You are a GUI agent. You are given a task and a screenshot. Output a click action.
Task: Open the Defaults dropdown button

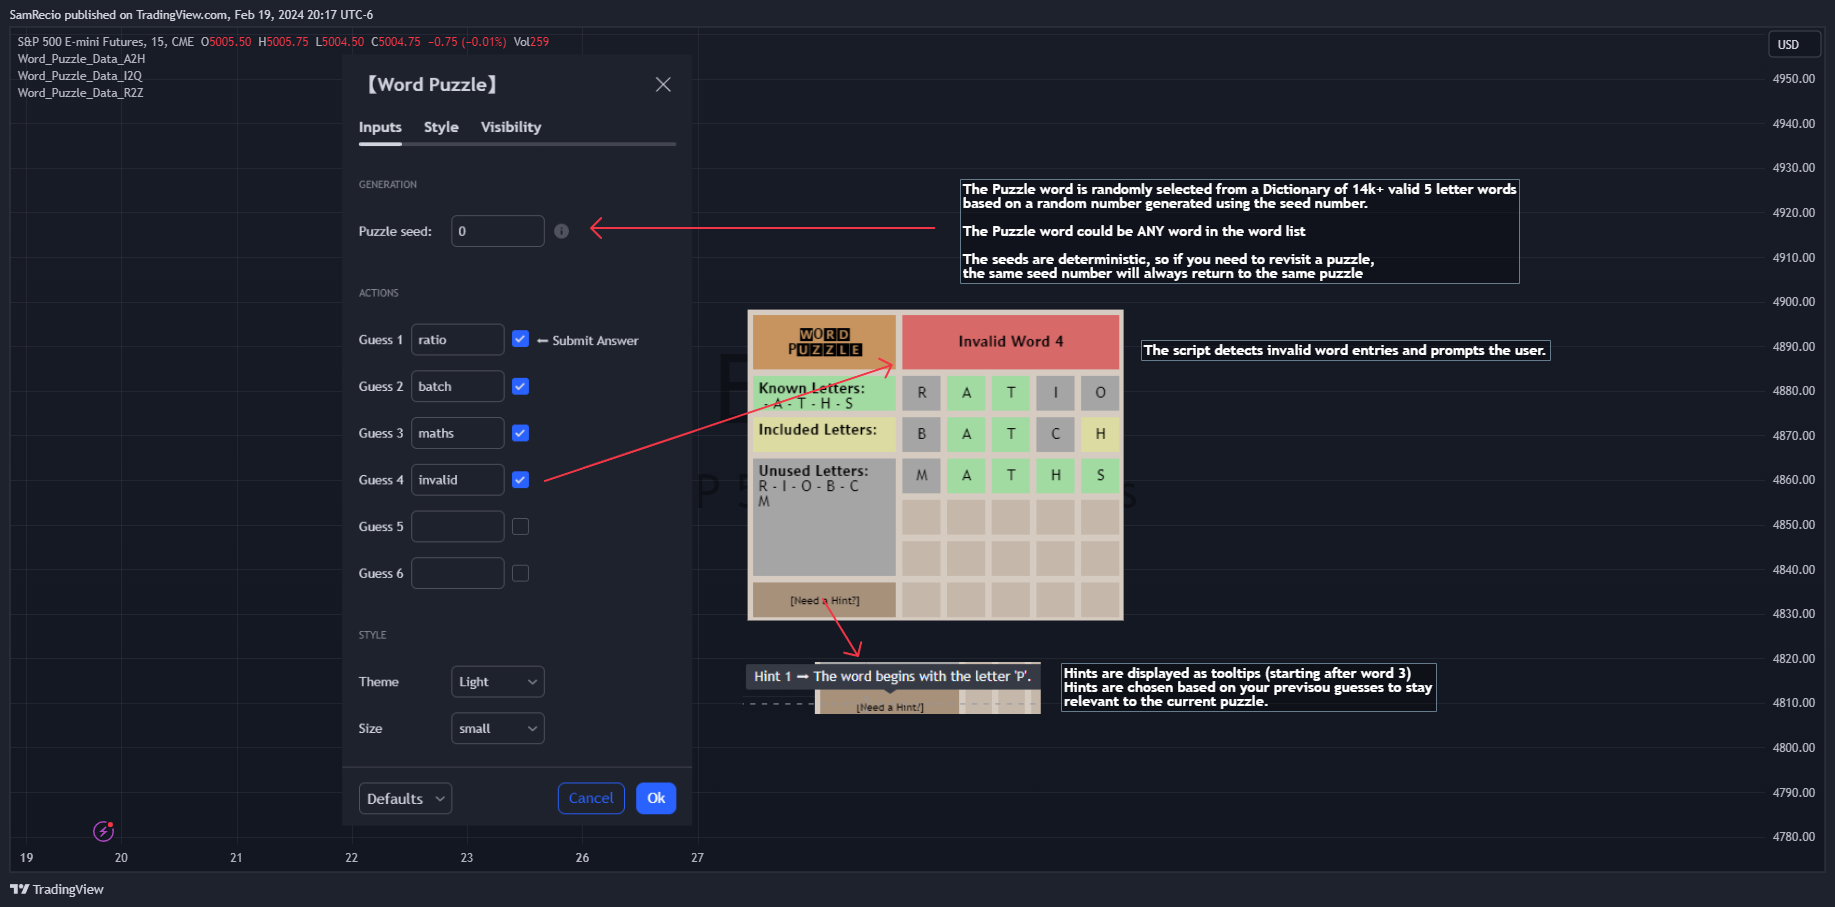click(405, 798)
